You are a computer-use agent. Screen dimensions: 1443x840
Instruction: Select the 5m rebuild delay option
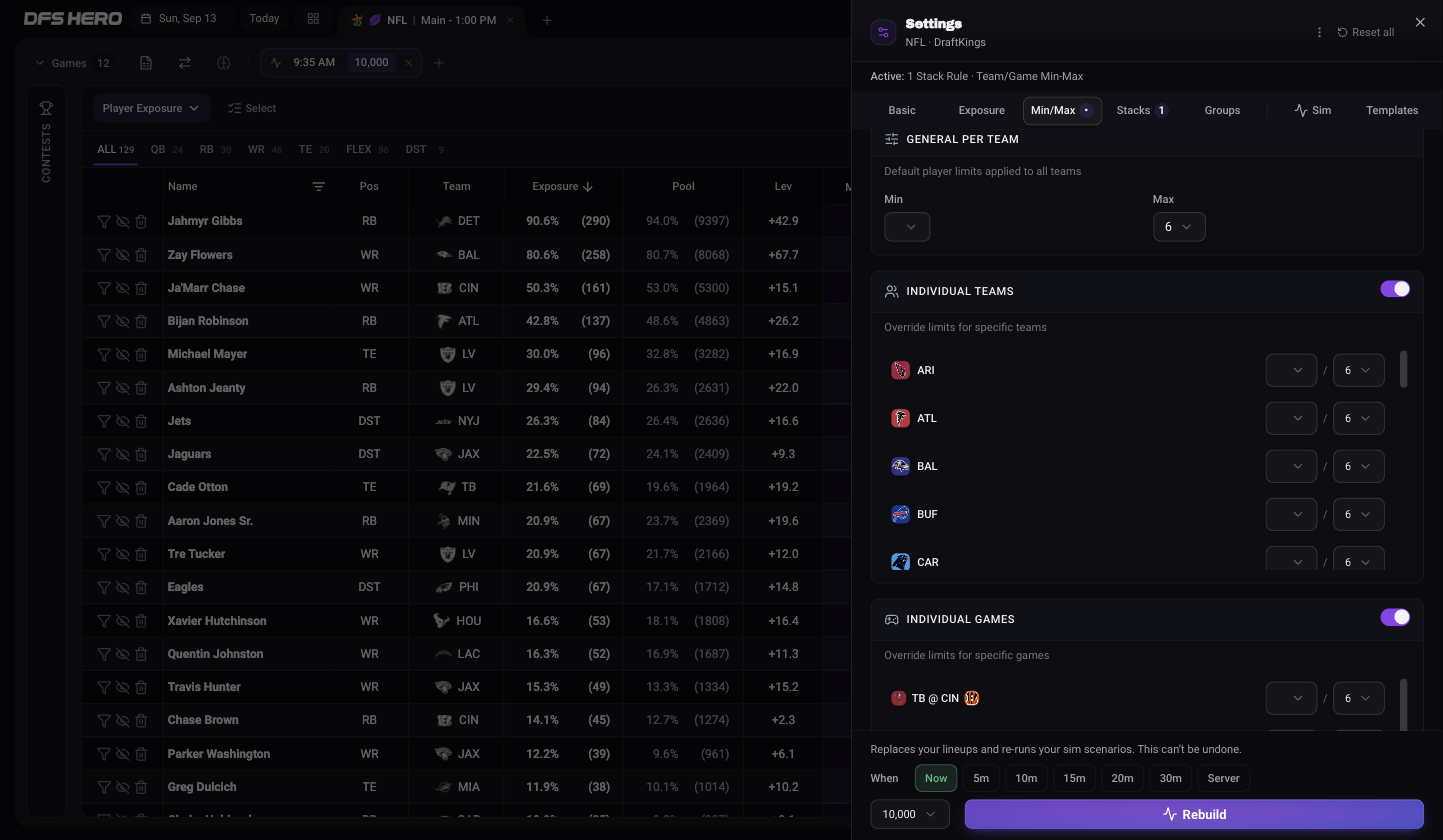(981, 778)
